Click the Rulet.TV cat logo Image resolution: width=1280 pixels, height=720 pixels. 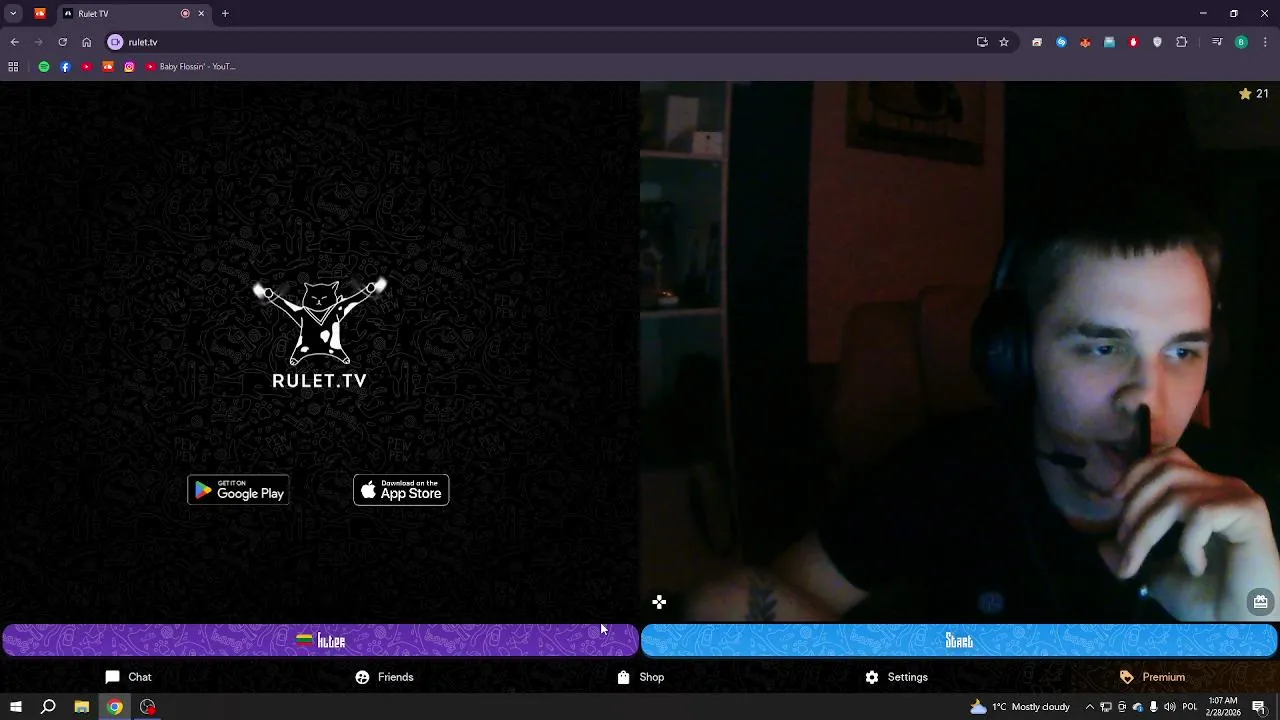tap(320, 334)
